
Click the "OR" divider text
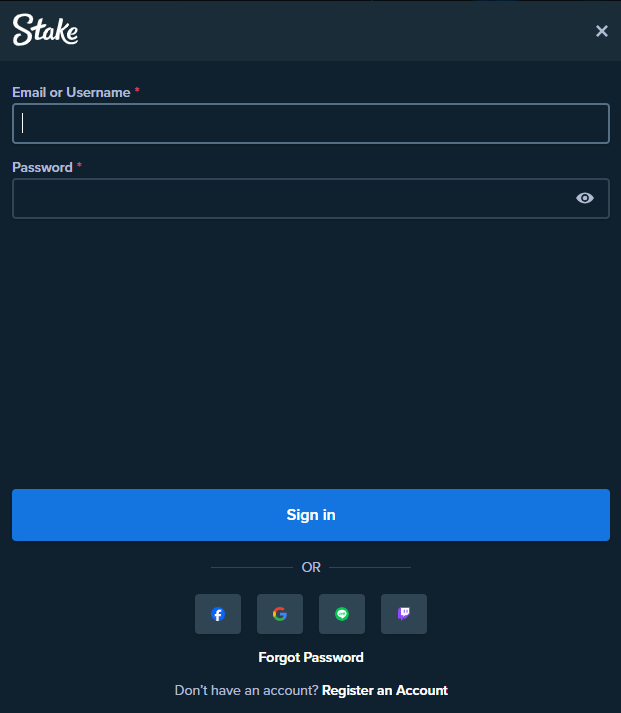click(x=311, y=568)
